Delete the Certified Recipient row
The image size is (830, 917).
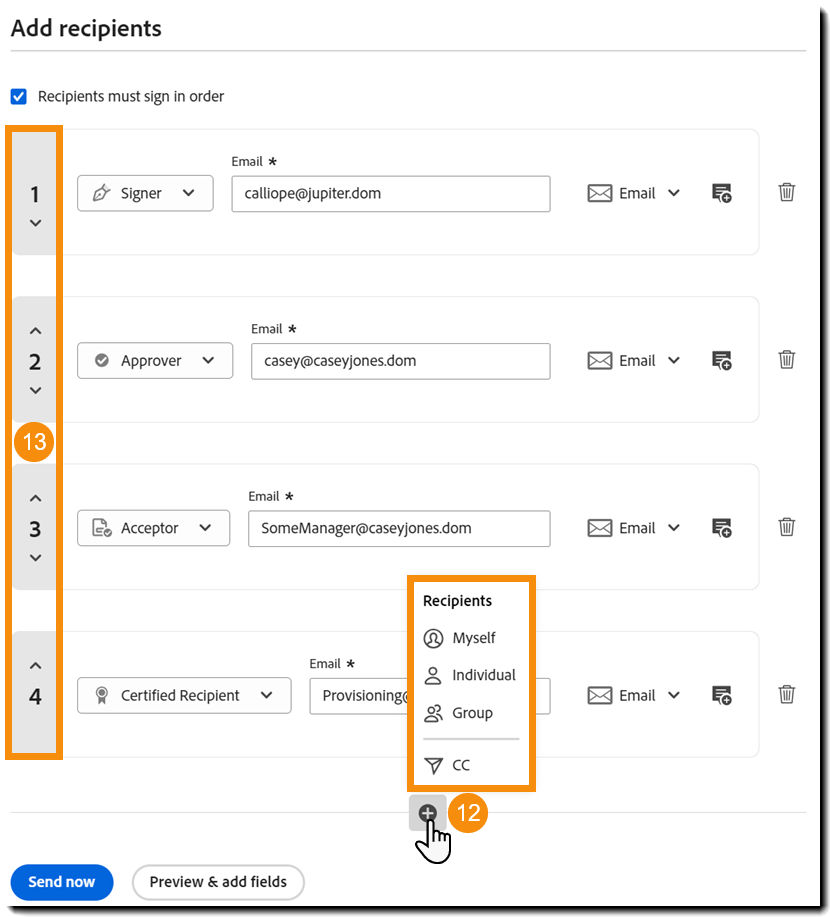787,694
